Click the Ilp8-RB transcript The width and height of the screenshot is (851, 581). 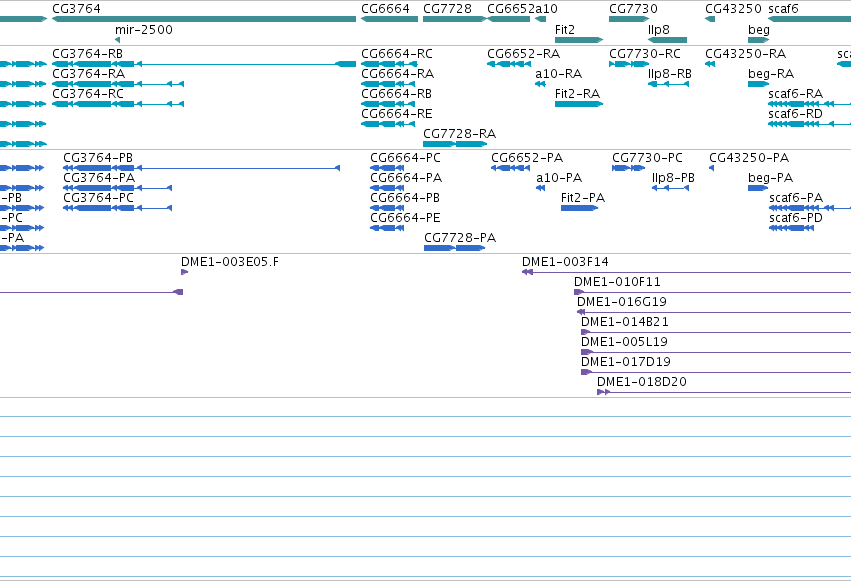point(669,84)
